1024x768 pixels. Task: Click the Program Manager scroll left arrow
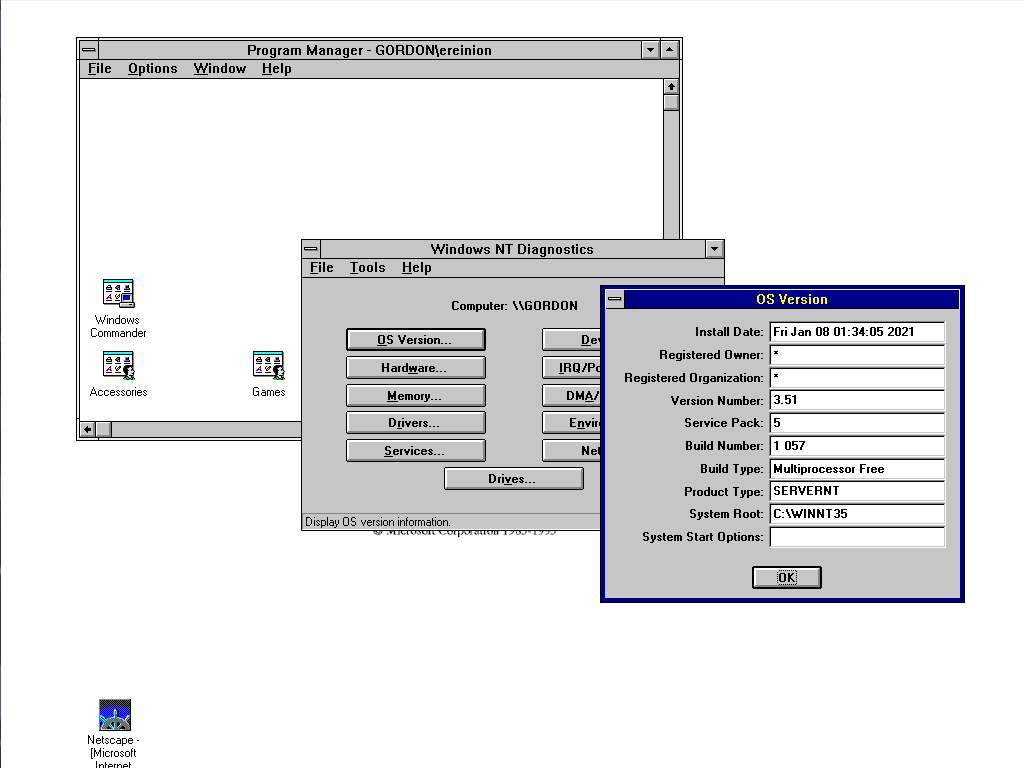click(x=88, y=429)
